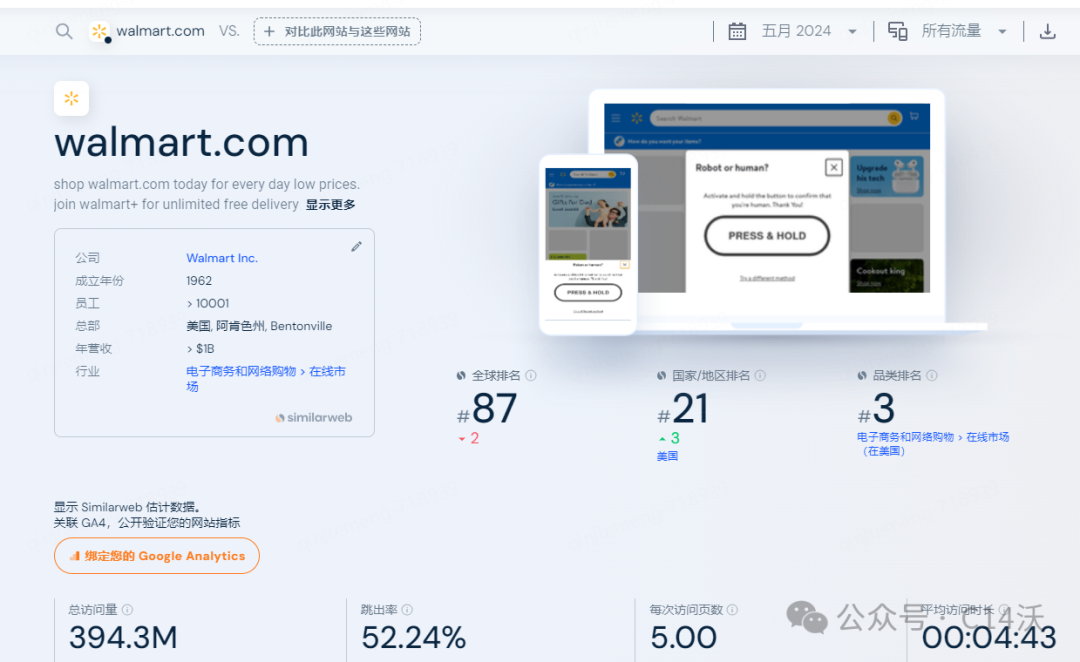Click the devices traffic icon

click(897, 32)
